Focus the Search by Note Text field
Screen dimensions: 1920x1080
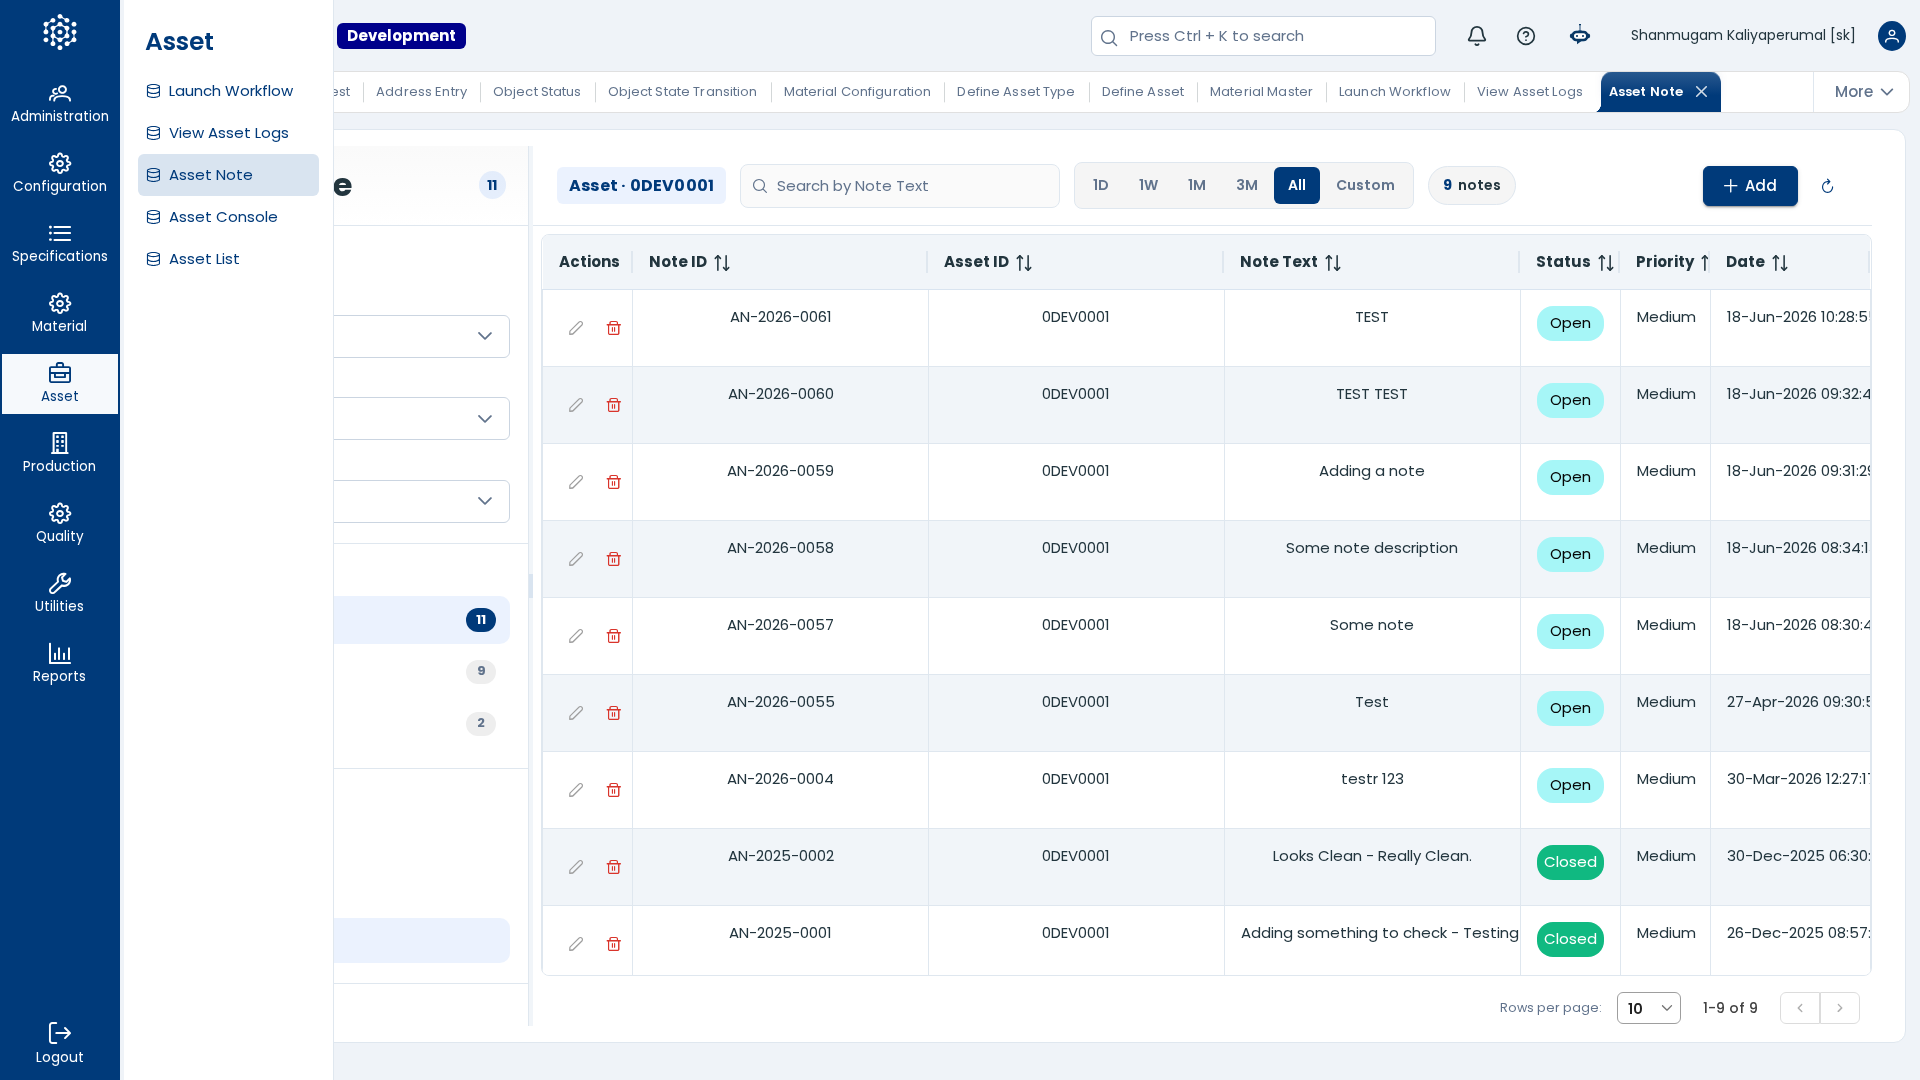900,186
